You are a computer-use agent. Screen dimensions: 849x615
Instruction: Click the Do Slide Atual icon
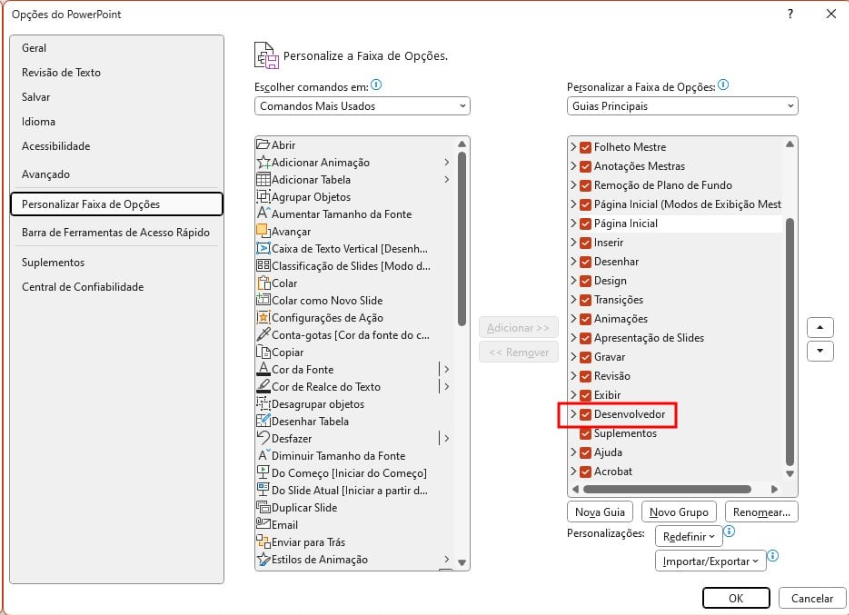point(263,490)
